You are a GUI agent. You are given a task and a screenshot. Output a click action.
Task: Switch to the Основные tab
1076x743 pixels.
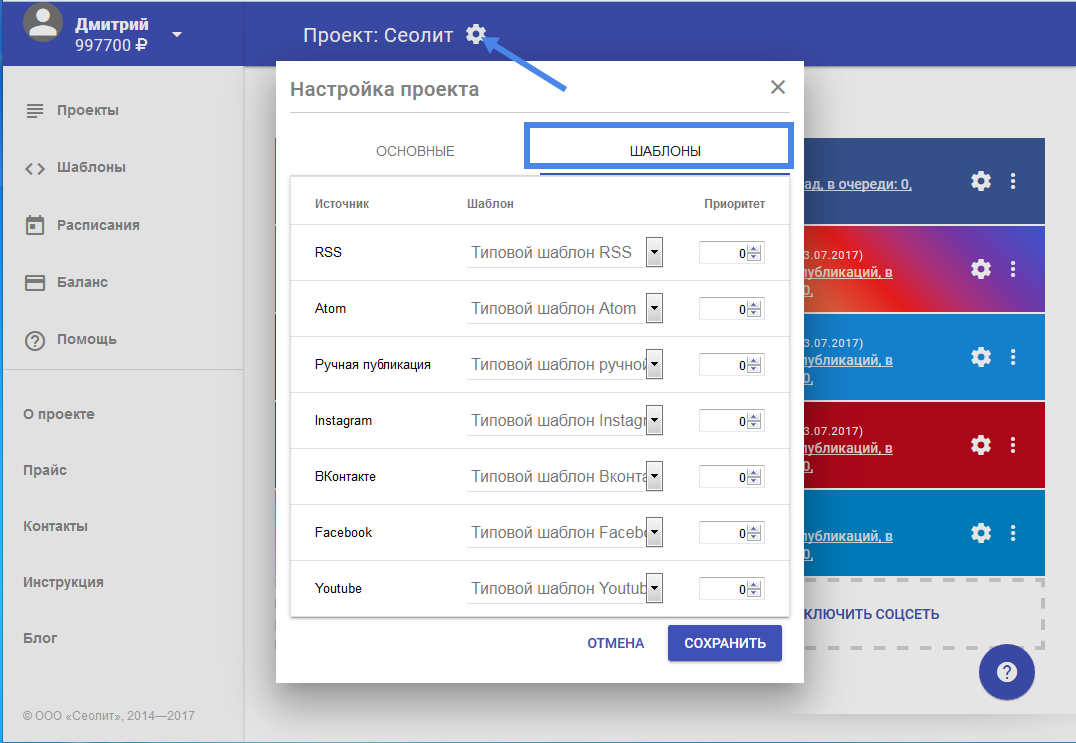(x=415, y=151)
